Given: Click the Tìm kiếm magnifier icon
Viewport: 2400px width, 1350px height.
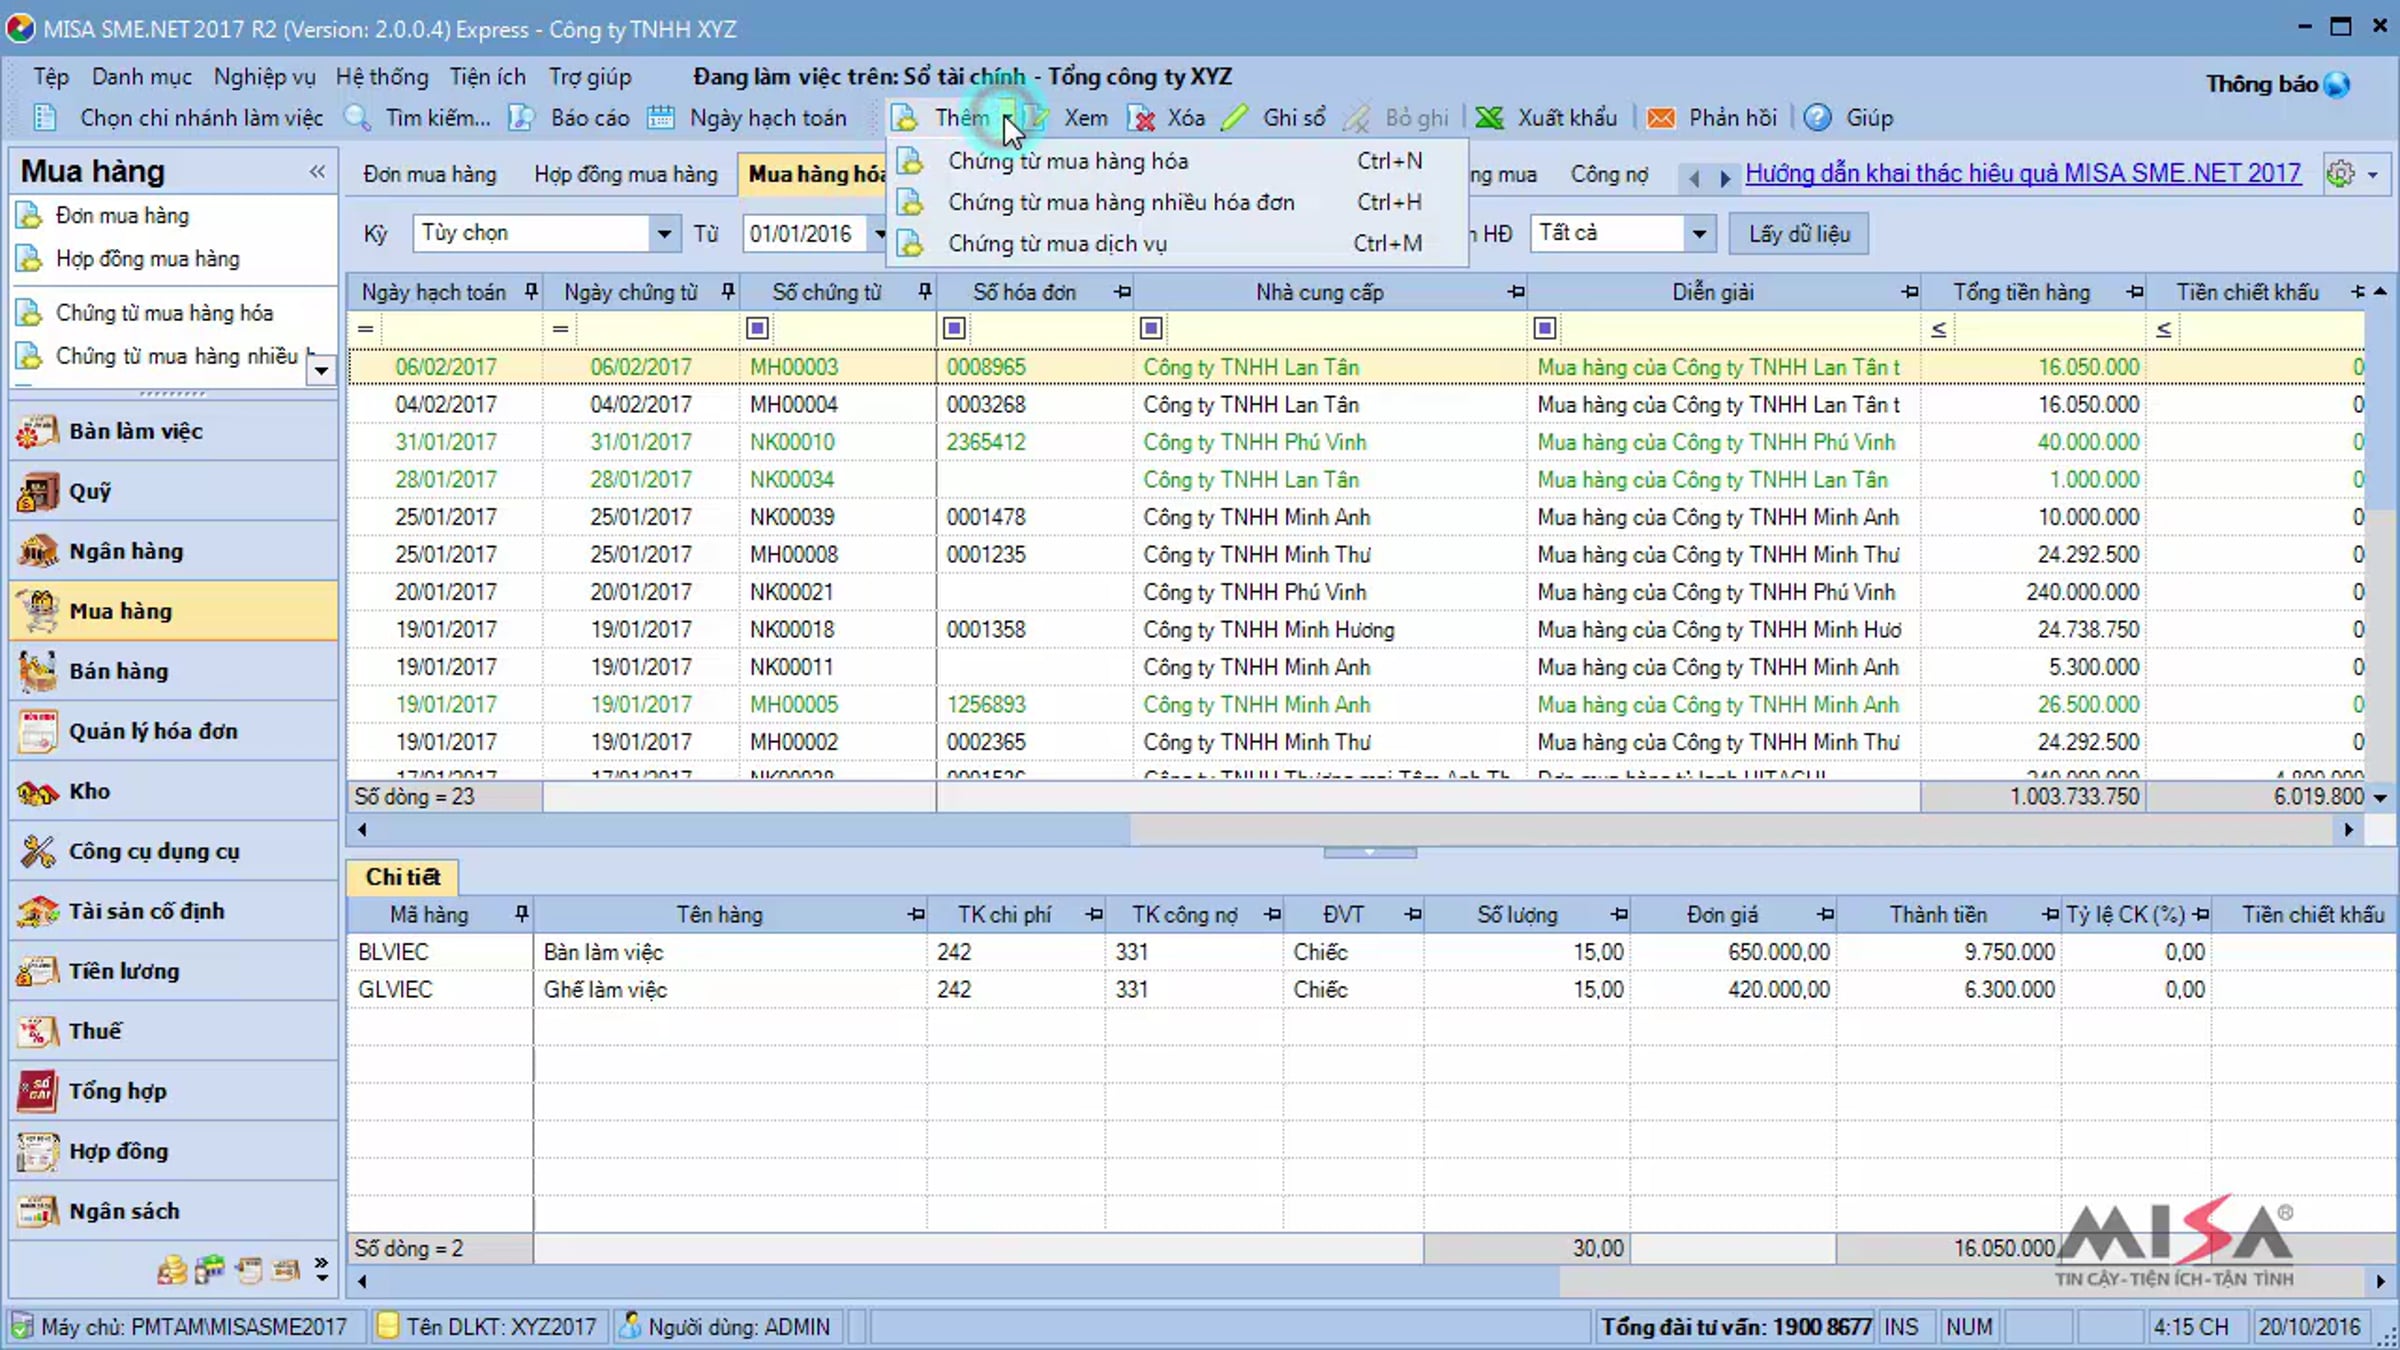Looking at the screenshot, I should 358,118.
